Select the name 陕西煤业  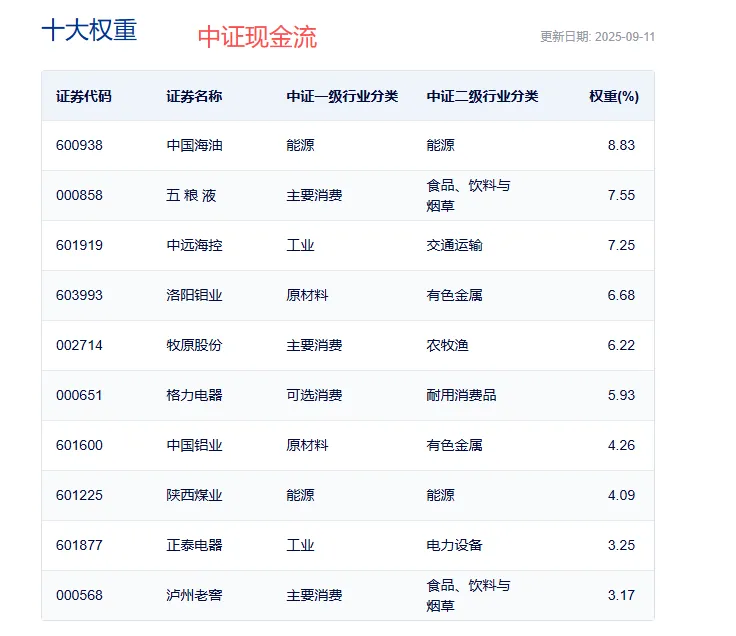coord(194,495)
